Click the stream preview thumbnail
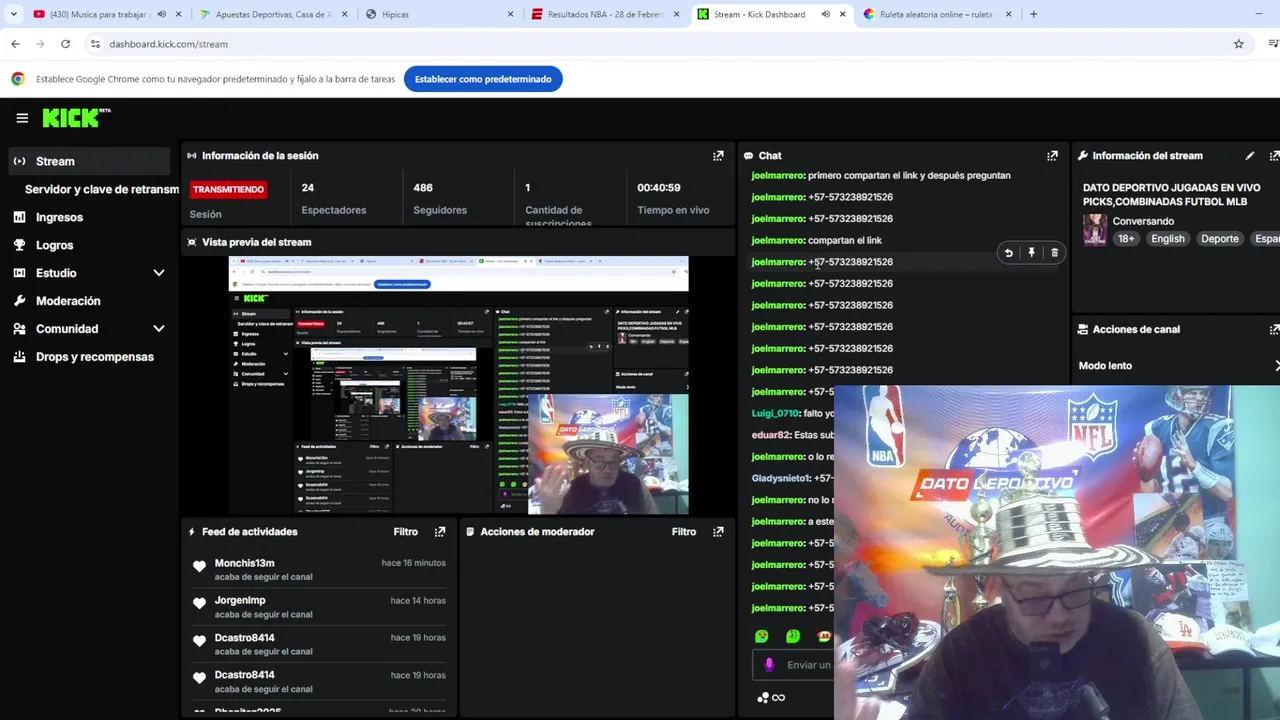 458,385
